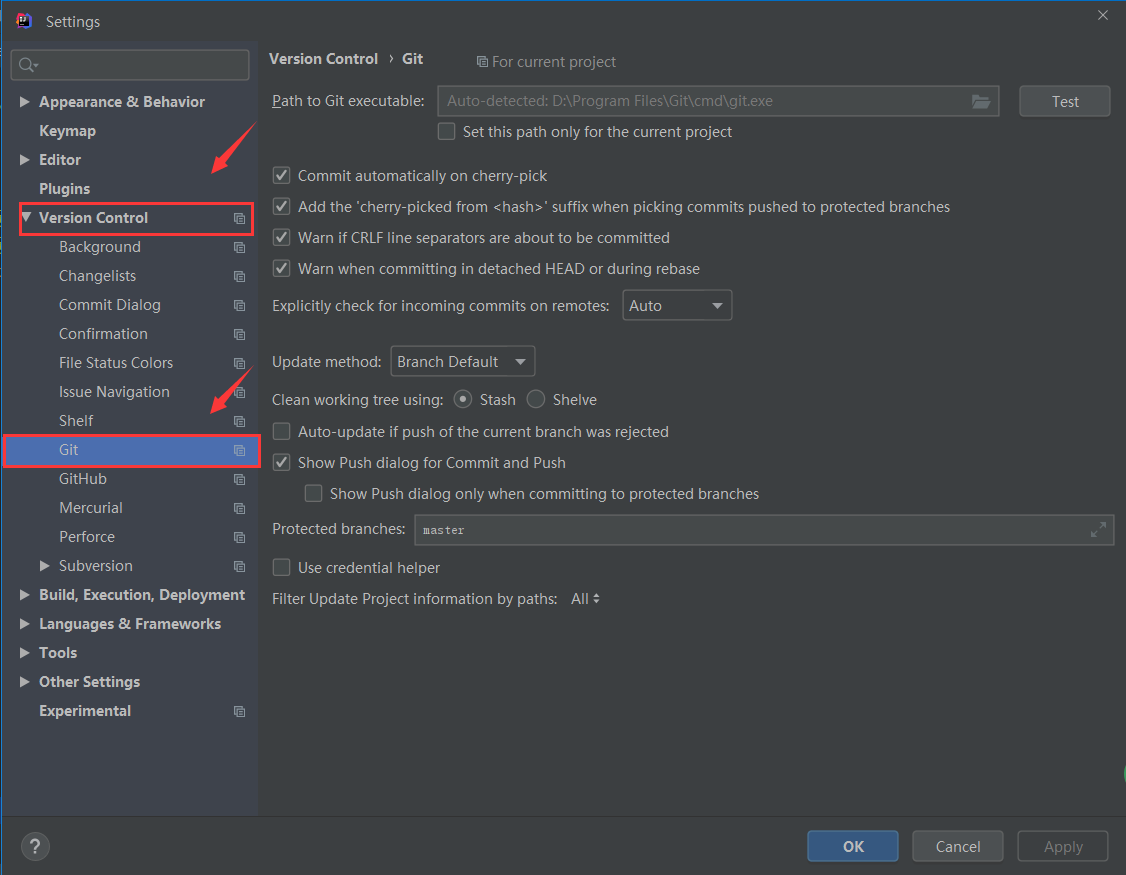Screen dimensions: 1126x875
Task: Click the project-level icon next to Experimental
Action: [x=240, y=711]
